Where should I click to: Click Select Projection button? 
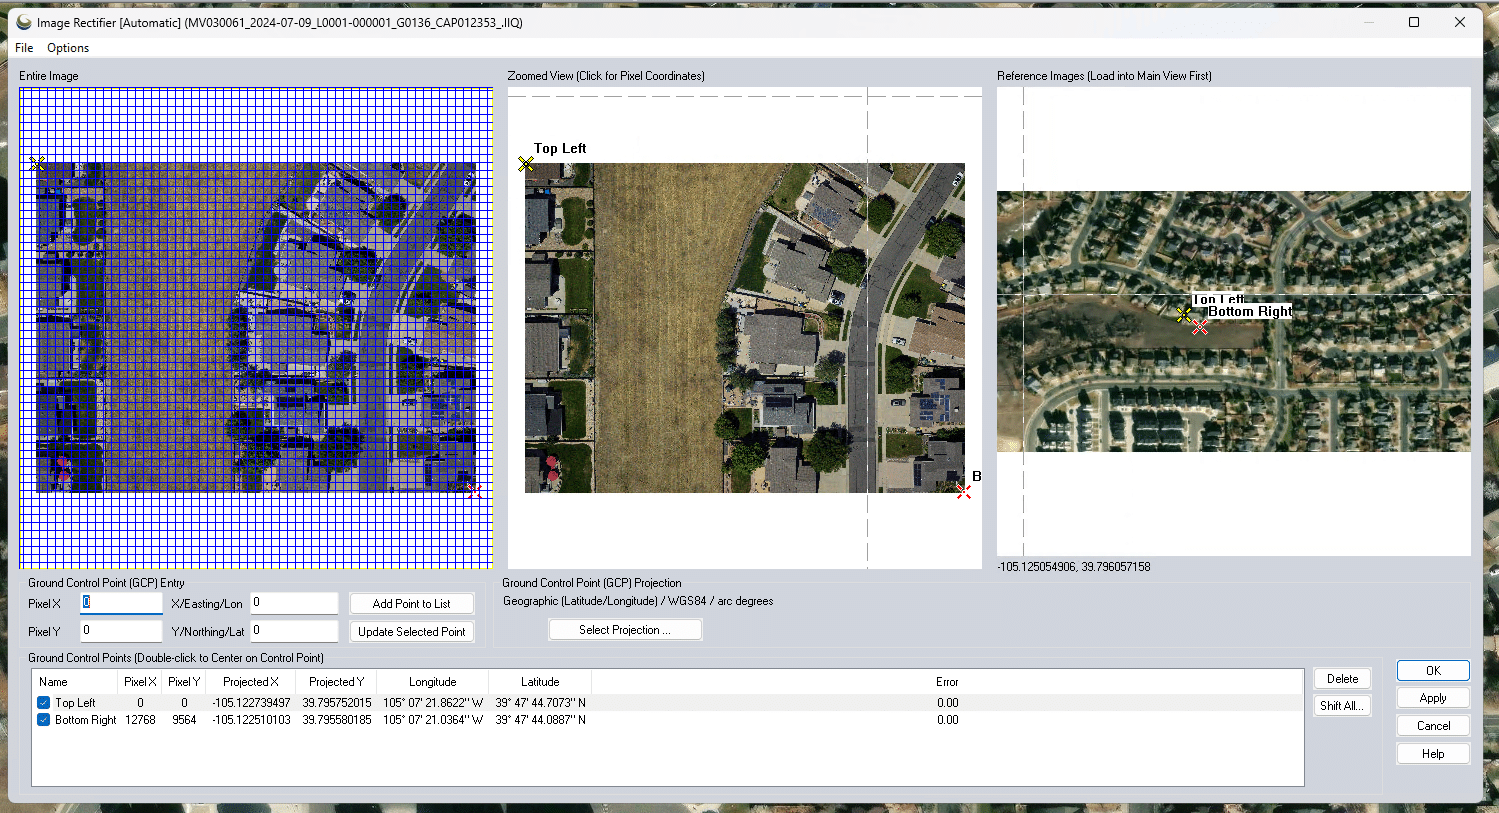pyautogui.click(x=625, y=630)
